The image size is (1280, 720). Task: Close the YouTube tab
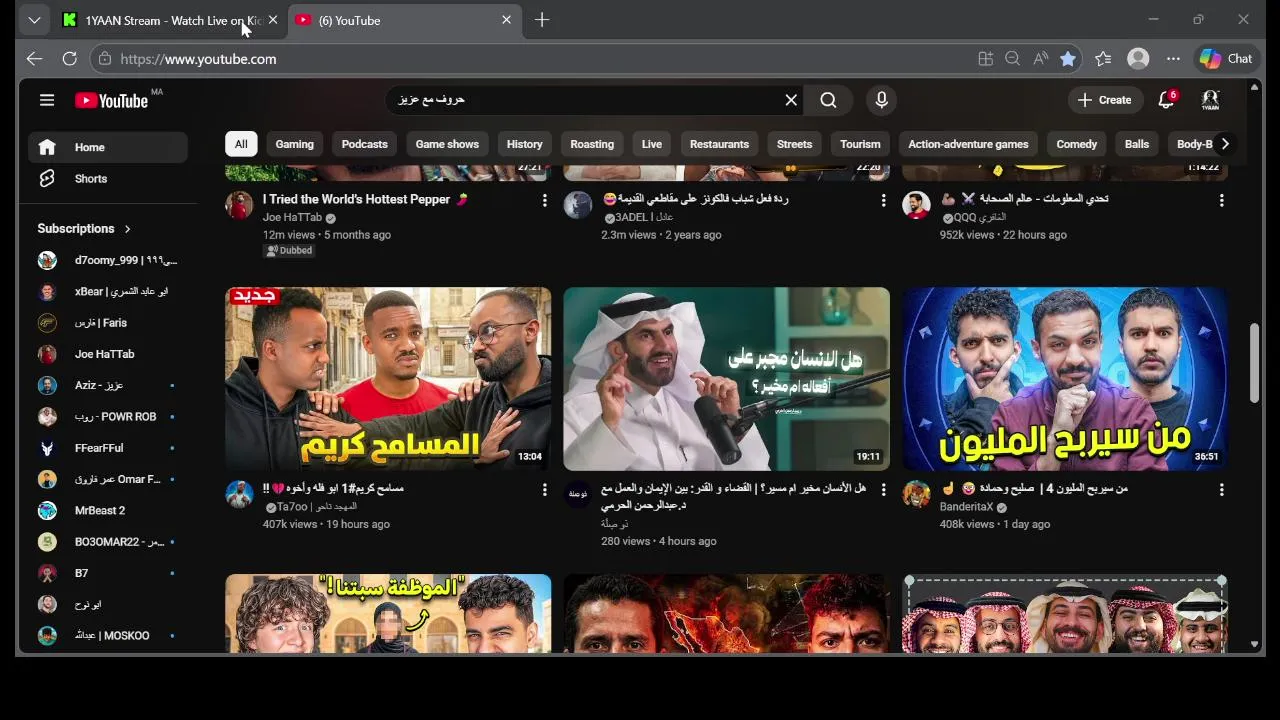[x=506, y=20]
